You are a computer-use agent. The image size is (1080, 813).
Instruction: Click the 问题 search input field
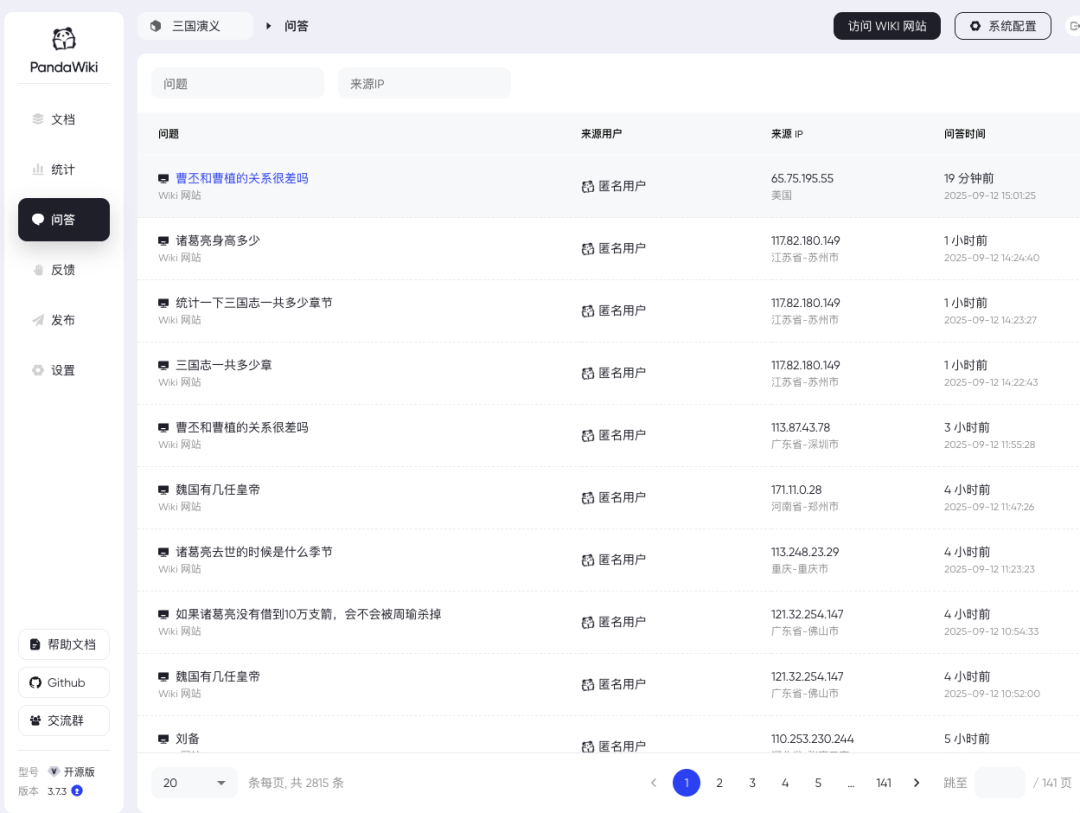point(237,83)
